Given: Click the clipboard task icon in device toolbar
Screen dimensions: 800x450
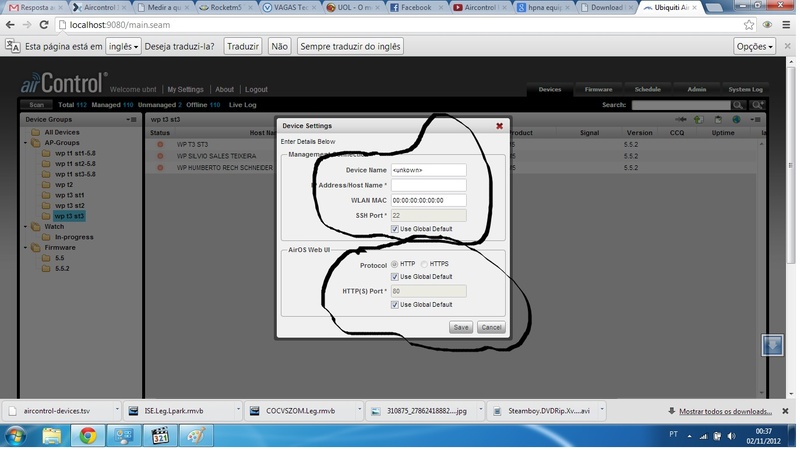Looking at the screenshot, I should tap(720, 119).
